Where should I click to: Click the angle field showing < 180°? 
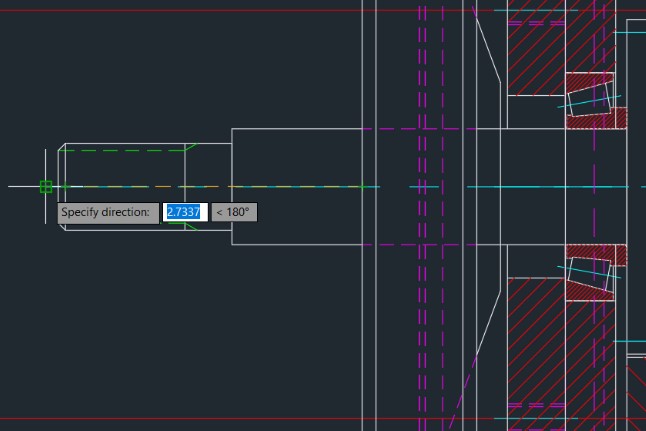(x=234, y=212)
